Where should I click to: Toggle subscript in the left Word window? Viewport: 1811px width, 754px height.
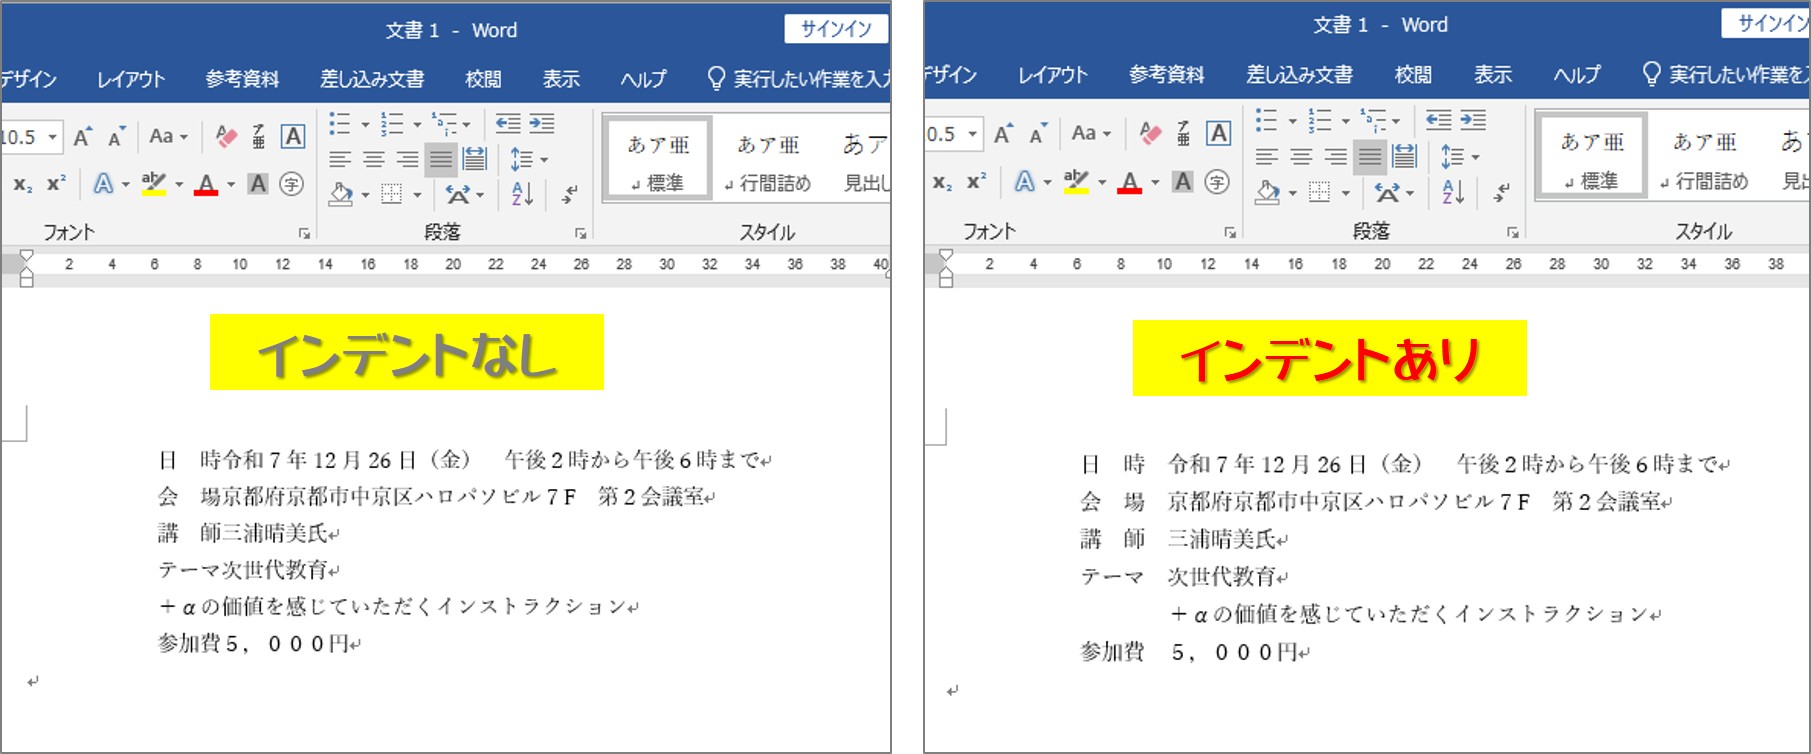(22, 184)
